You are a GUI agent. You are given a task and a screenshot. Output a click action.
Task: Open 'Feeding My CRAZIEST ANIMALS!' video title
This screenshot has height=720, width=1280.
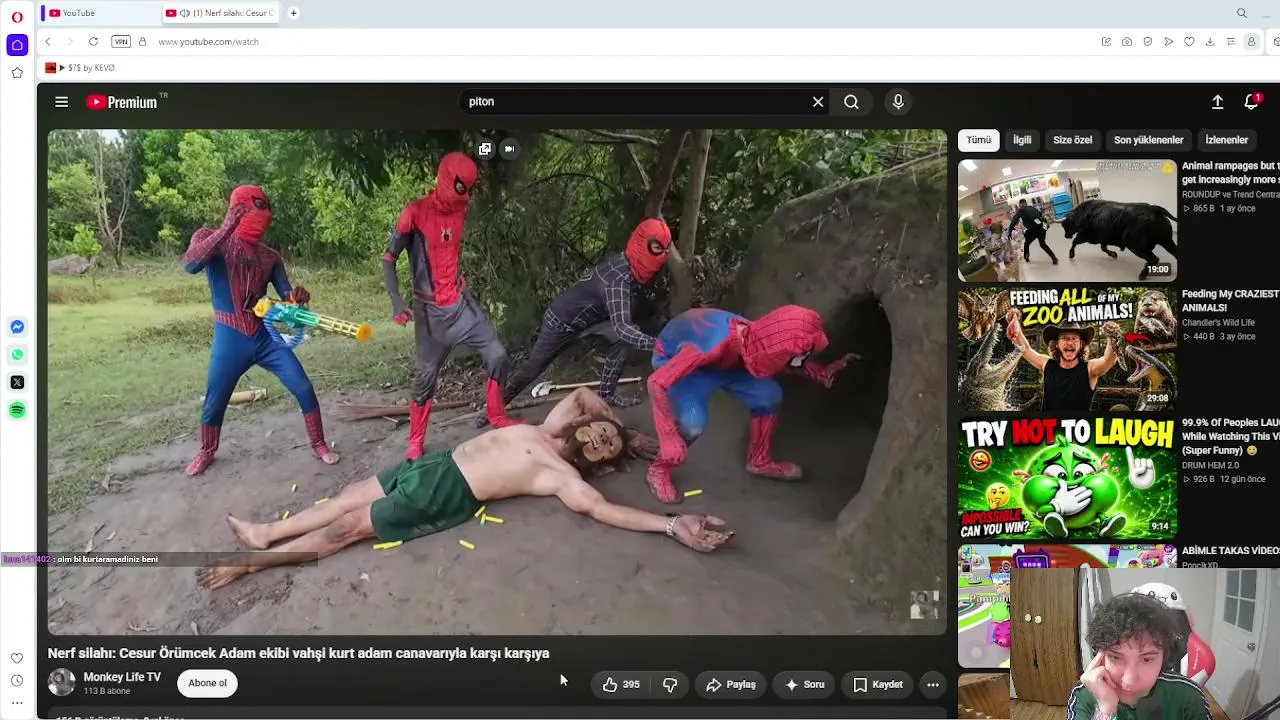point(1230,301)
